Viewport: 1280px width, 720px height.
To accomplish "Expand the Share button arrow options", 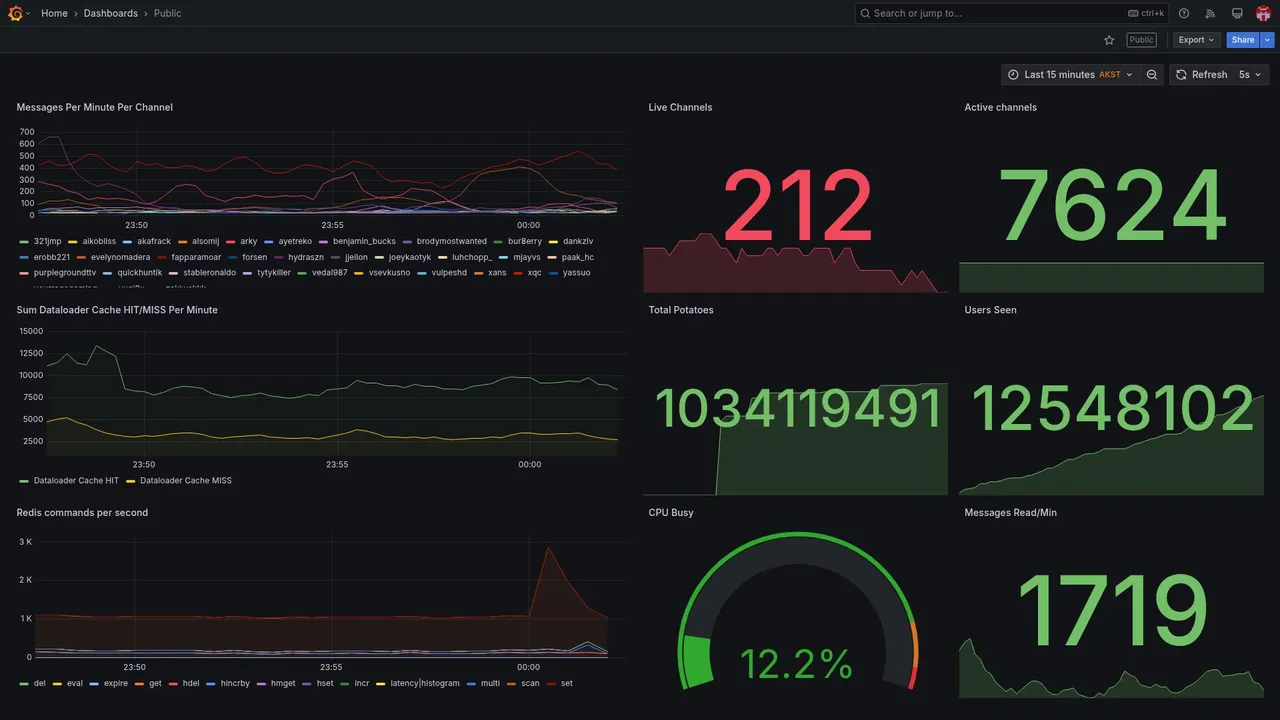I will [x=1267, y=40].
